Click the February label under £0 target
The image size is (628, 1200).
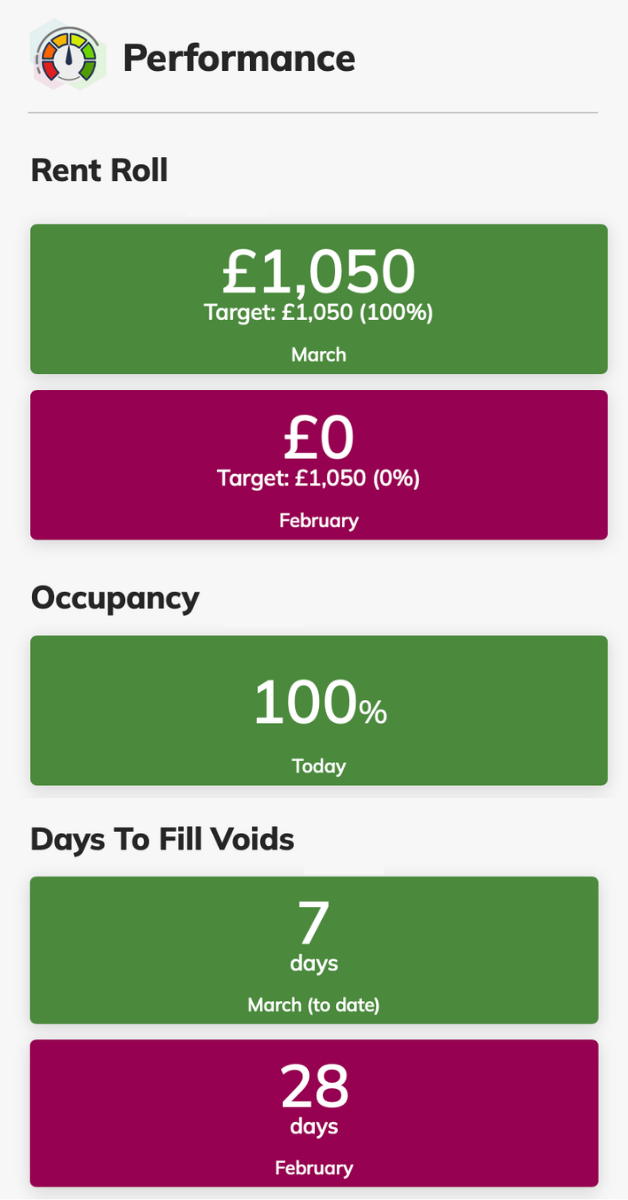point(318,521)
